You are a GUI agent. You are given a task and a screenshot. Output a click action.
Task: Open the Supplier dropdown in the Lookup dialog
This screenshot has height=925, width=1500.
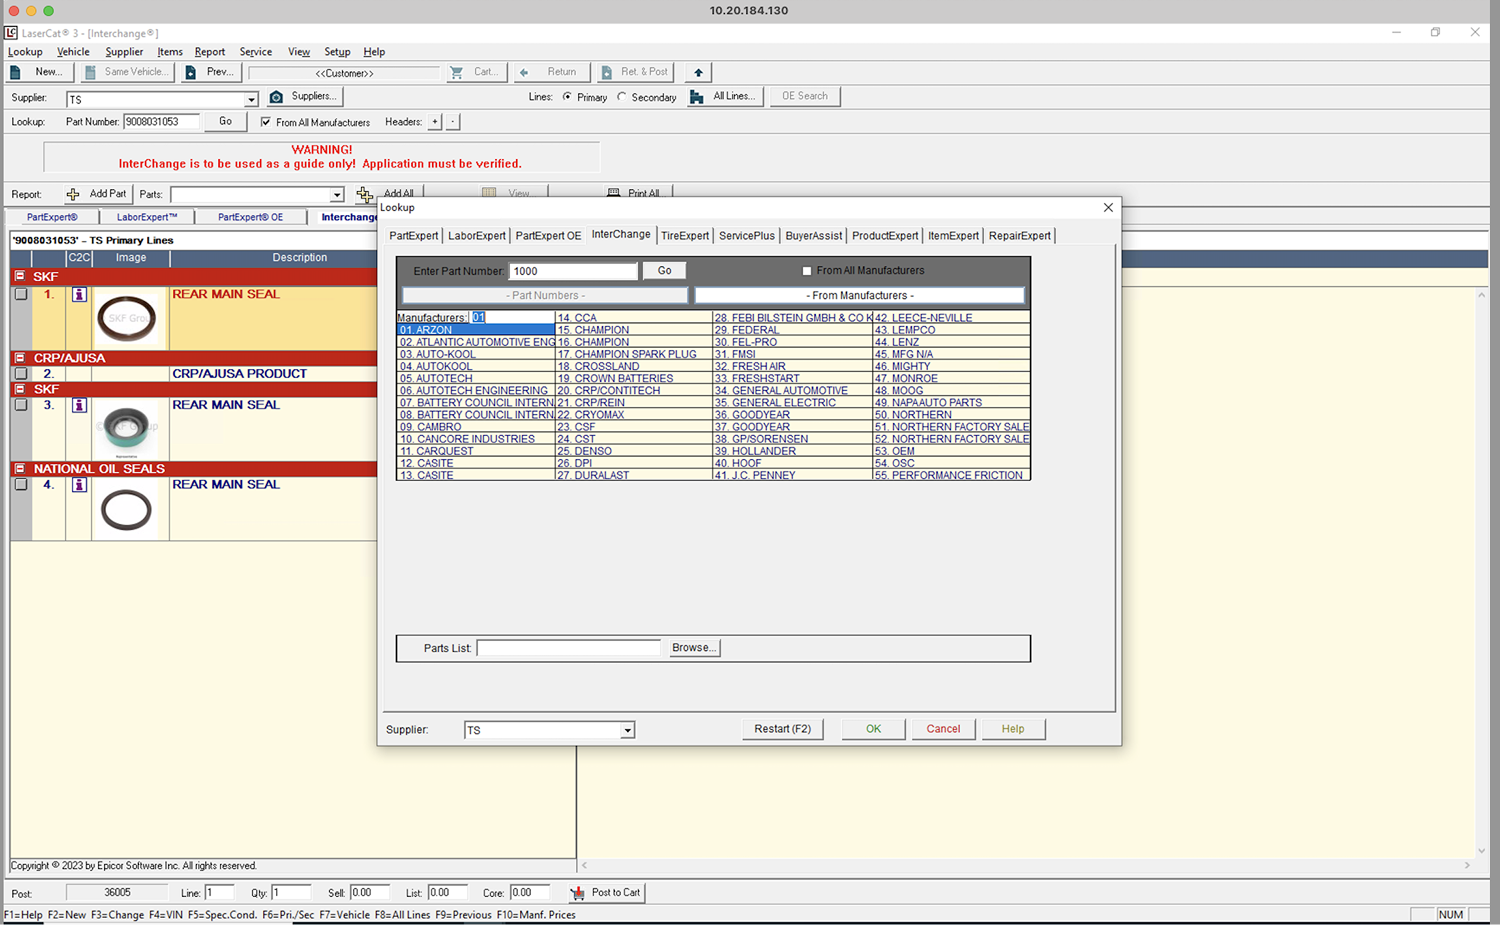coord(627,731)
